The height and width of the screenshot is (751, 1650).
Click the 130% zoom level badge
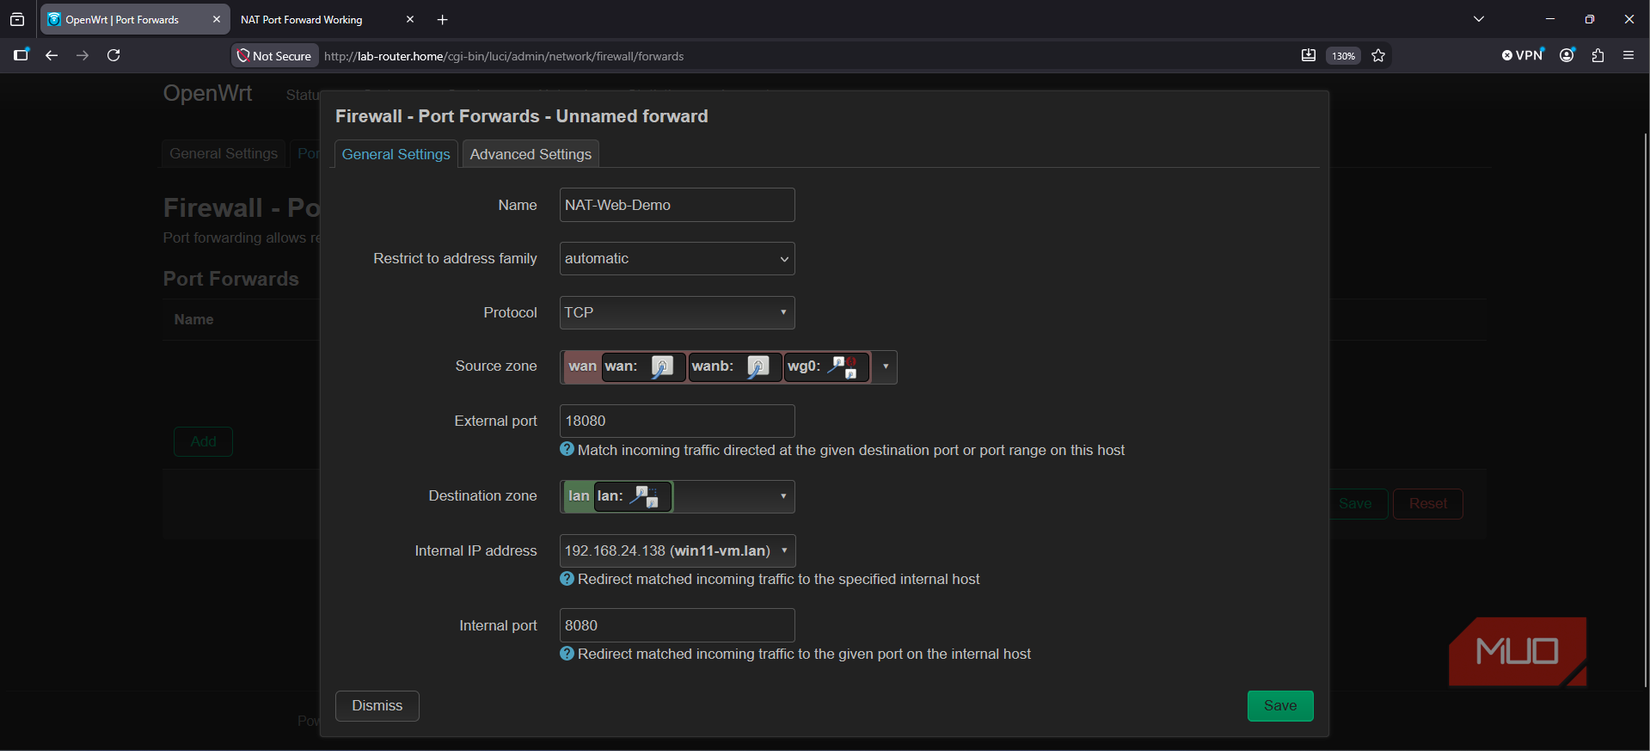click(x=1343, y=56)
